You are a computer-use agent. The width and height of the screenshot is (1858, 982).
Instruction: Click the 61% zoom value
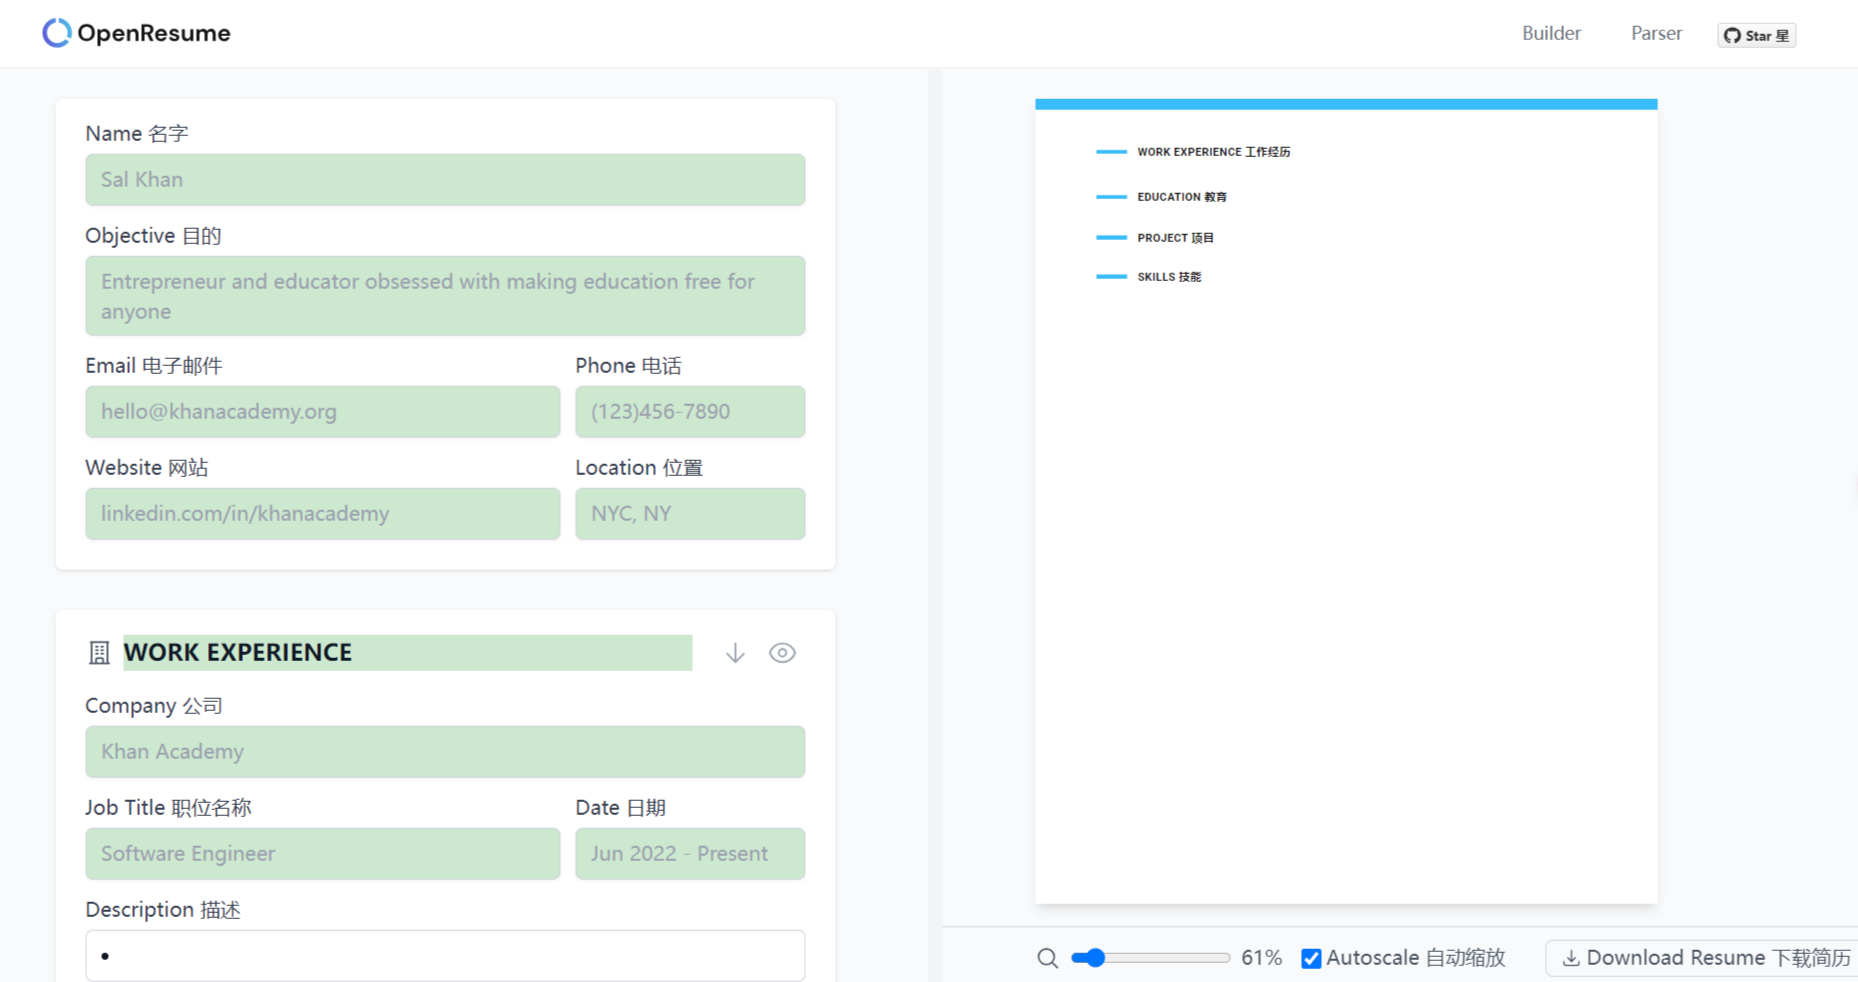point(1261,958)
